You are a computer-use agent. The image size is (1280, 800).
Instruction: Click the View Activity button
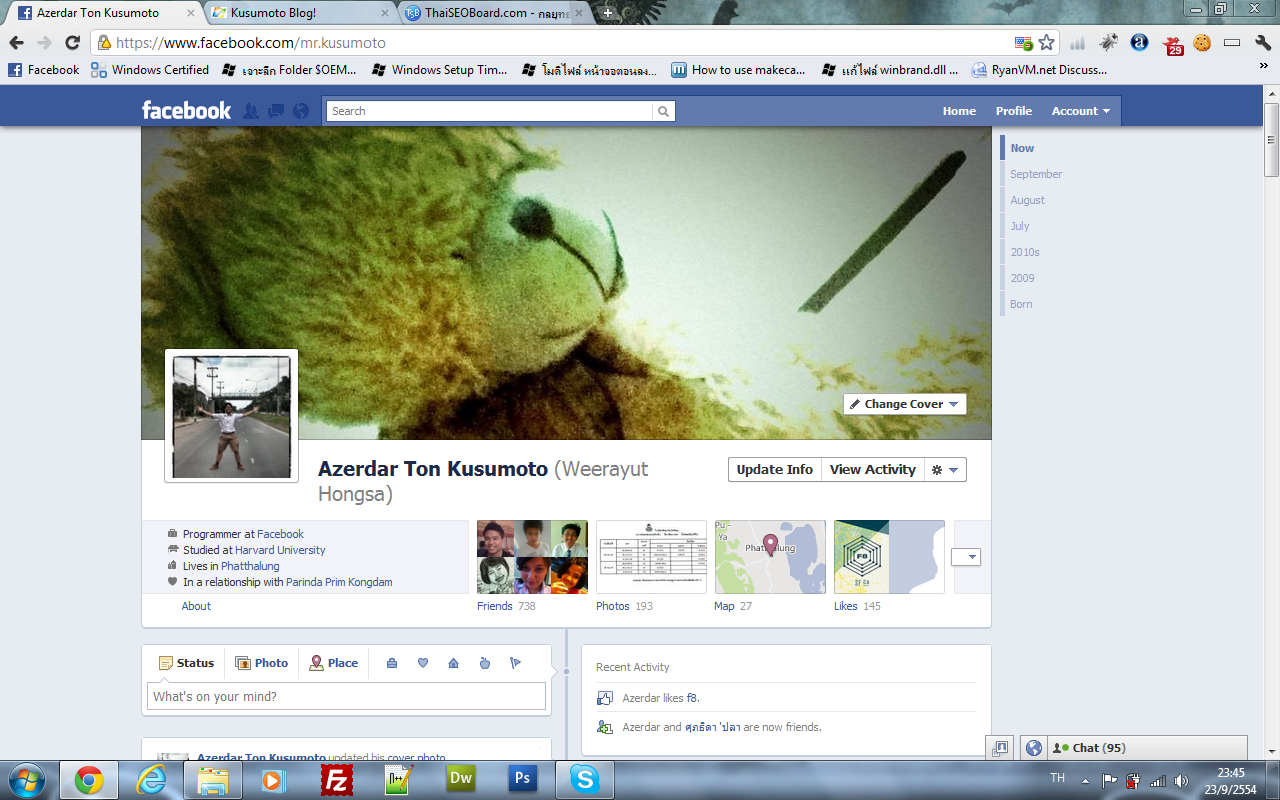click(x=873, y=470)
